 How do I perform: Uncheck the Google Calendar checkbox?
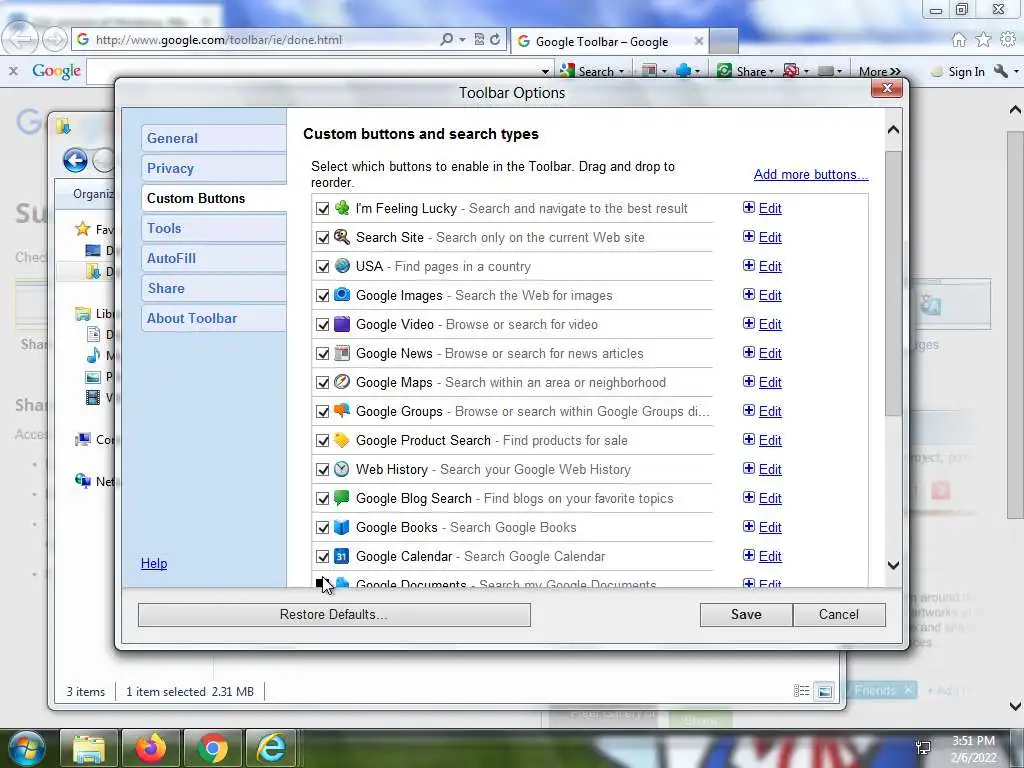pos(323,556)
